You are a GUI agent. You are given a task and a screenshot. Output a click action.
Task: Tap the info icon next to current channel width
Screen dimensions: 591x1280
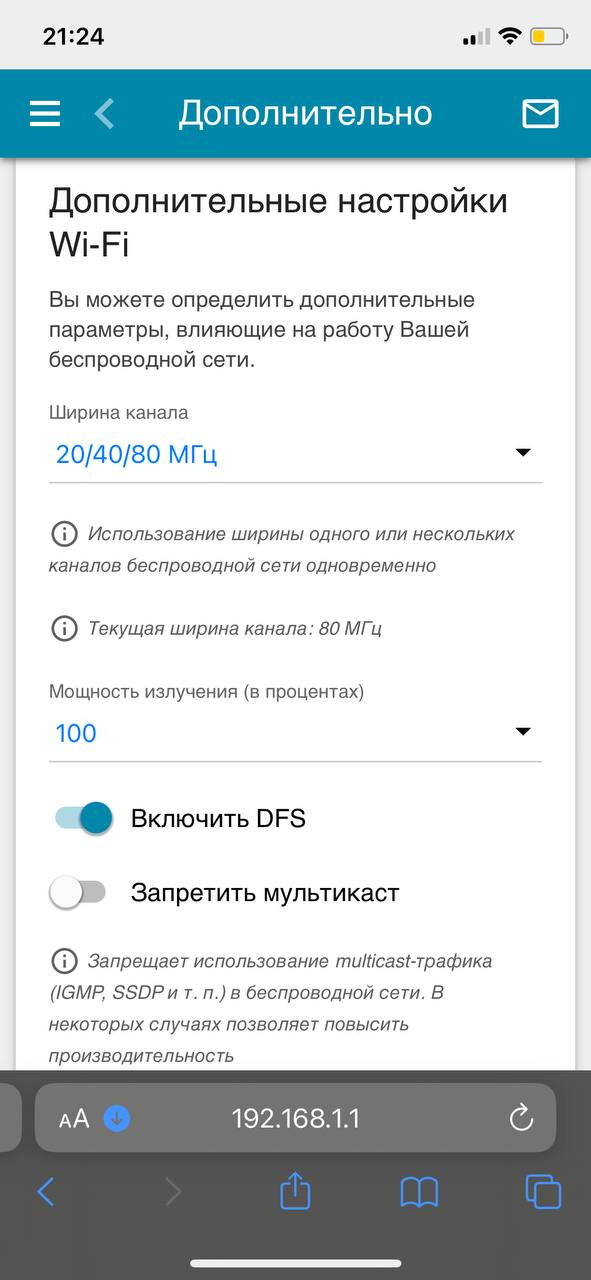point(64,628)
